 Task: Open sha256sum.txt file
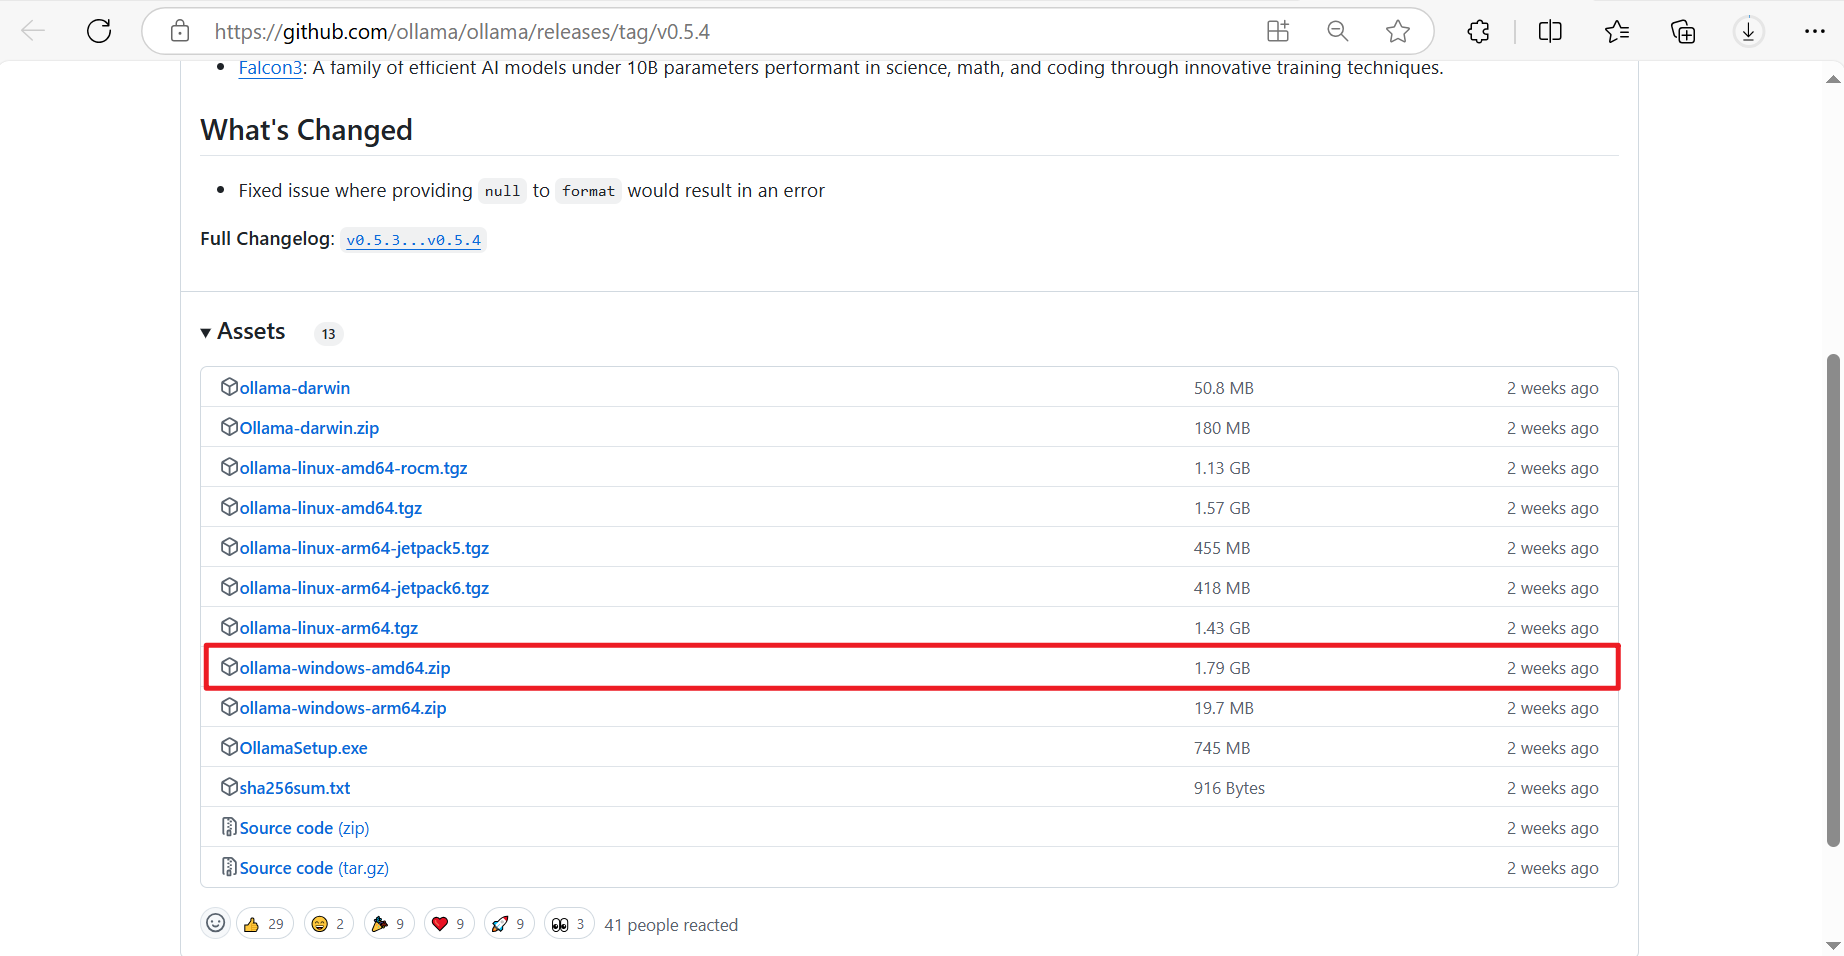pyautogui.click(x=295, y=788)
